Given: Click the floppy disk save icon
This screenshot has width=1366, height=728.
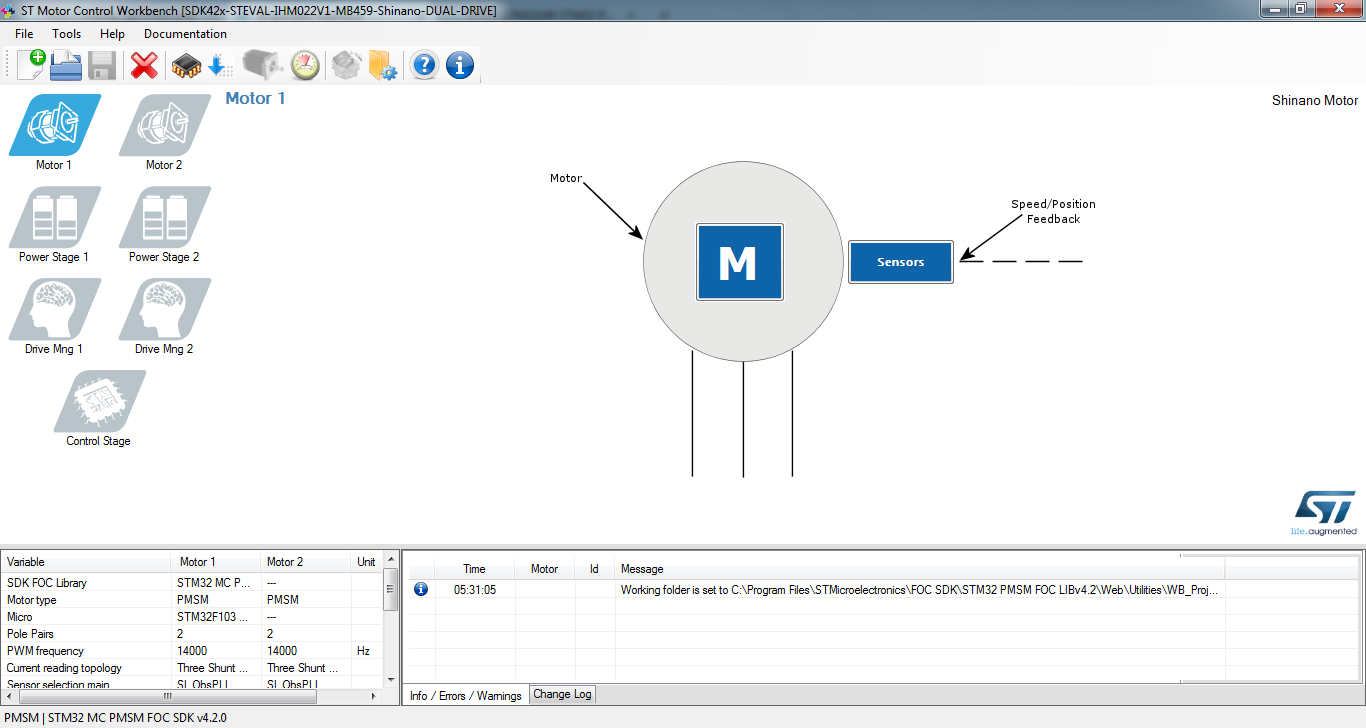Looking at the screenshot, I should click(x=102, y=65).
